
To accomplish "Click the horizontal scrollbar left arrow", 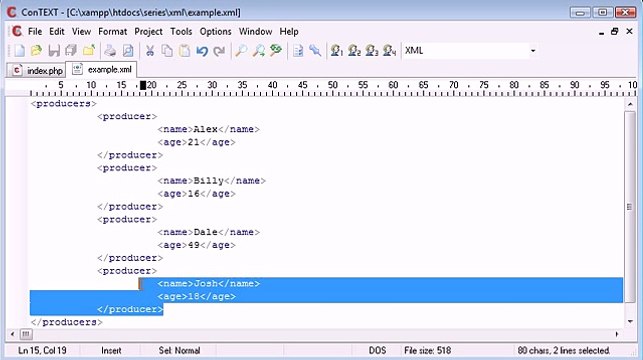I will click(12, 334).
